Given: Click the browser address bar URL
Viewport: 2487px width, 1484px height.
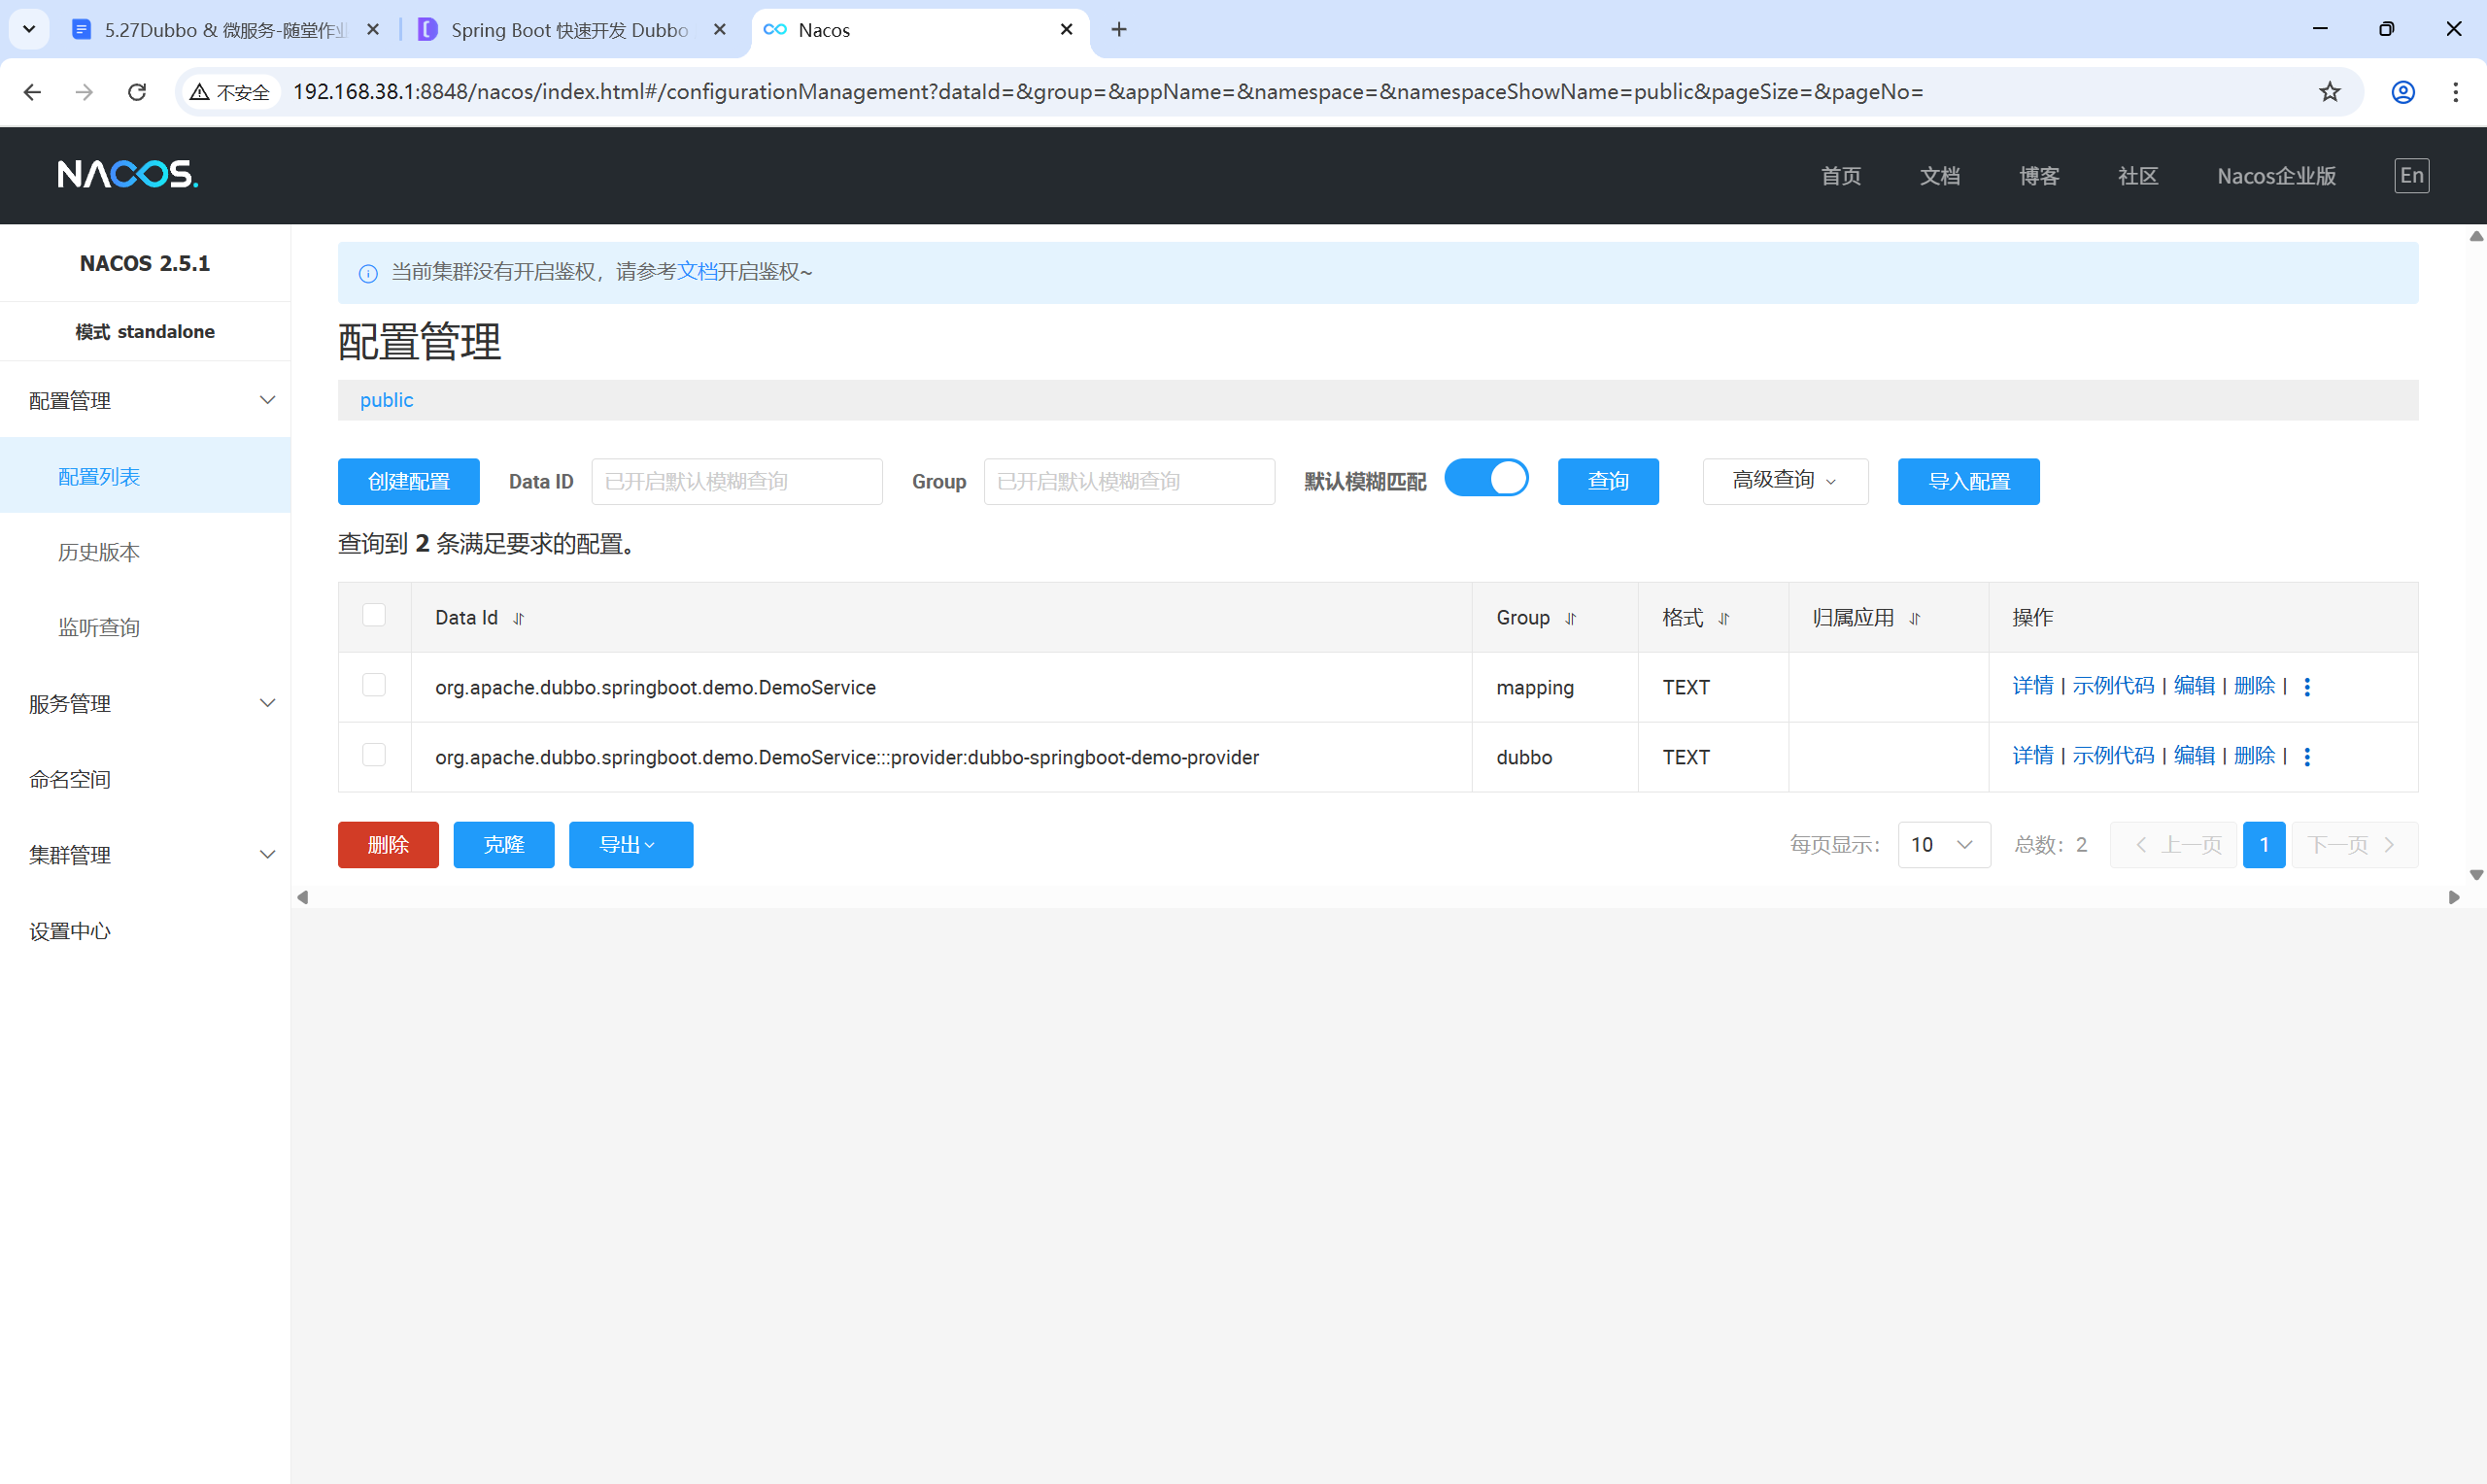Looking at the screenshot, I should click(1107, 92).
